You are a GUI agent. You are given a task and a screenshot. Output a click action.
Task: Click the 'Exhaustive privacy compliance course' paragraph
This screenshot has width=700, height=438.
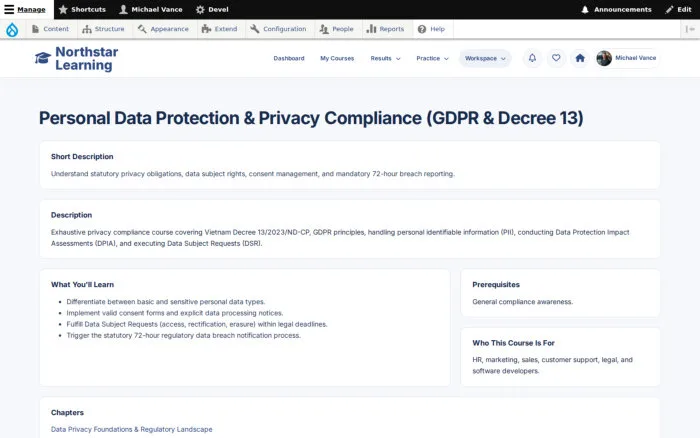340,238
